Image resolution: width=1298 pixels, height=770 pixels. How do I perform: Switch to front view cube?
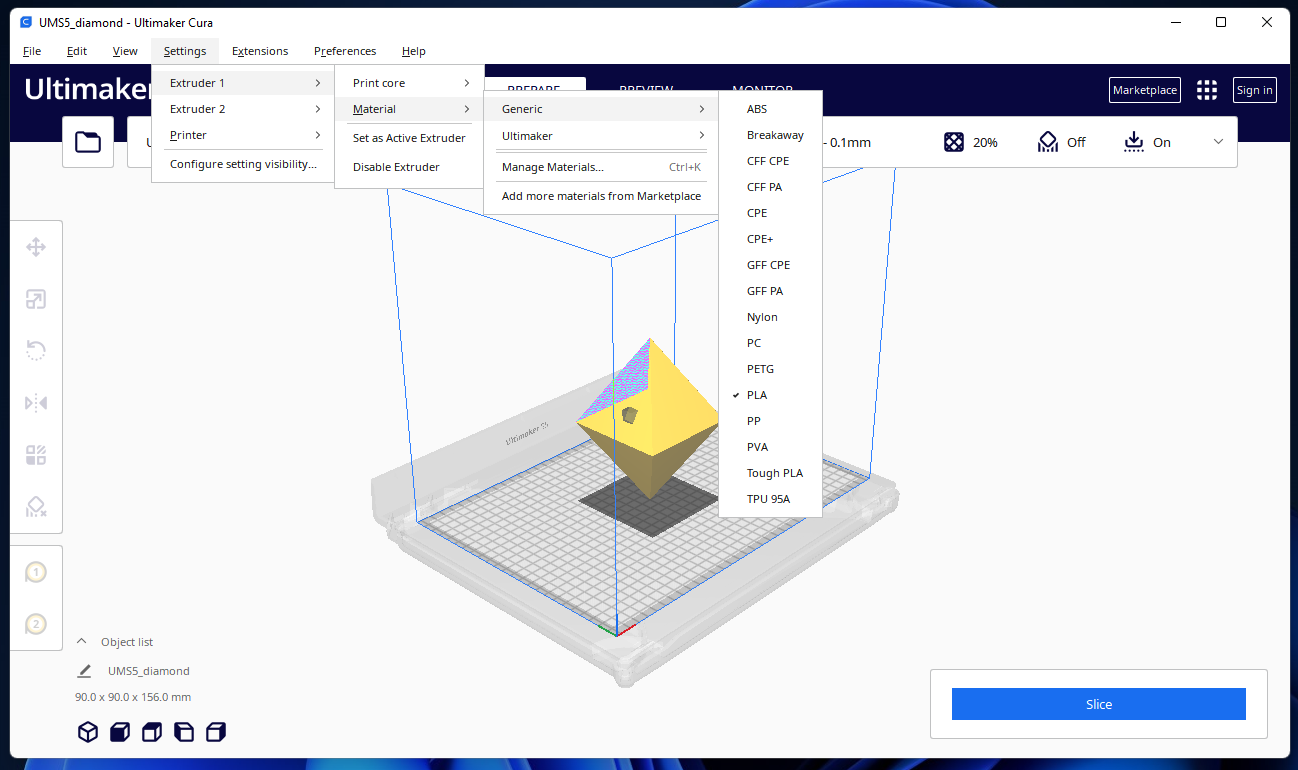[120, 732]
